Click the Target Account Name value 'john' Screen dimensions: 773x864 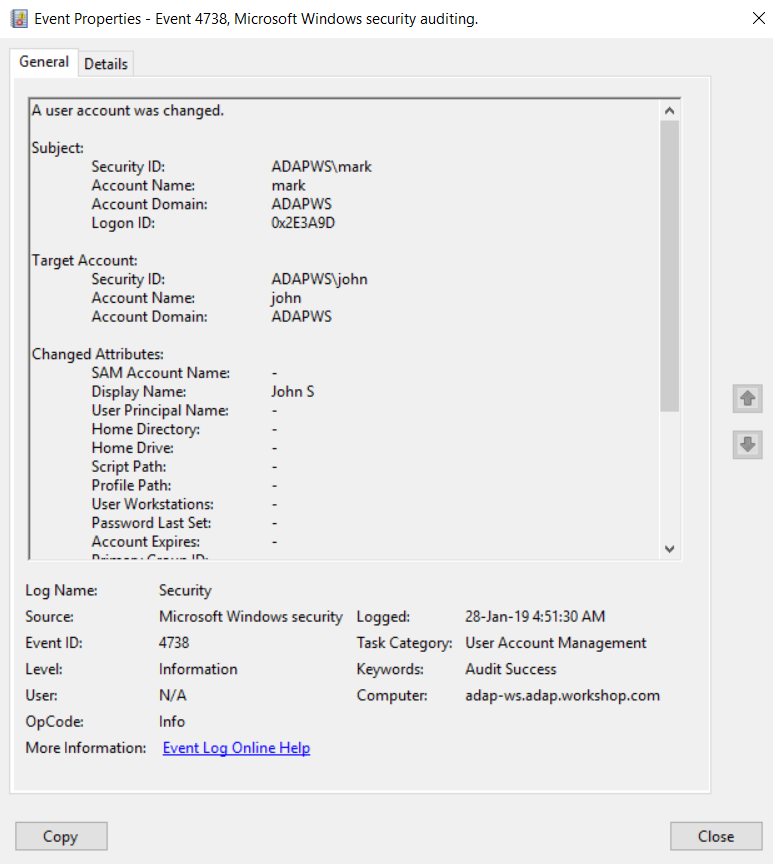tap(286, 298)
